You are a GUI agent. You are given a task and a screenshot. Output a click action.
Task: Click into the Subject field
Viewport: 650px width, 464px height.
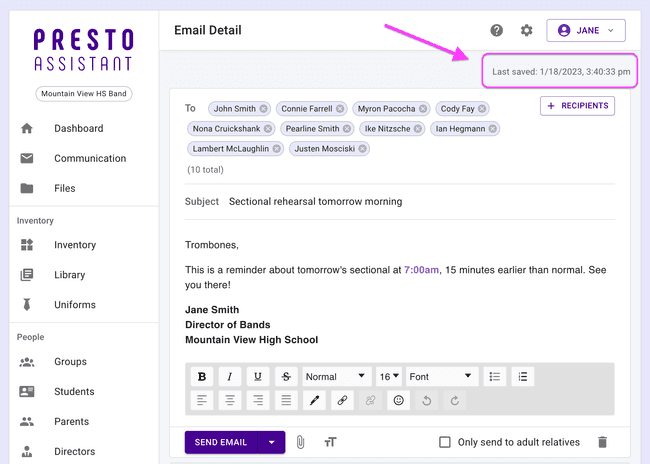(x=400, y=201)
